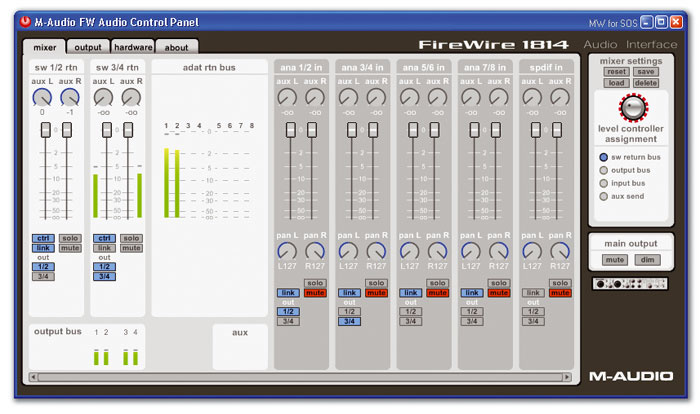Click the dim button under main output
Image resolution: width=700 pixels, height=414 pixels.
tap(645, 260)
